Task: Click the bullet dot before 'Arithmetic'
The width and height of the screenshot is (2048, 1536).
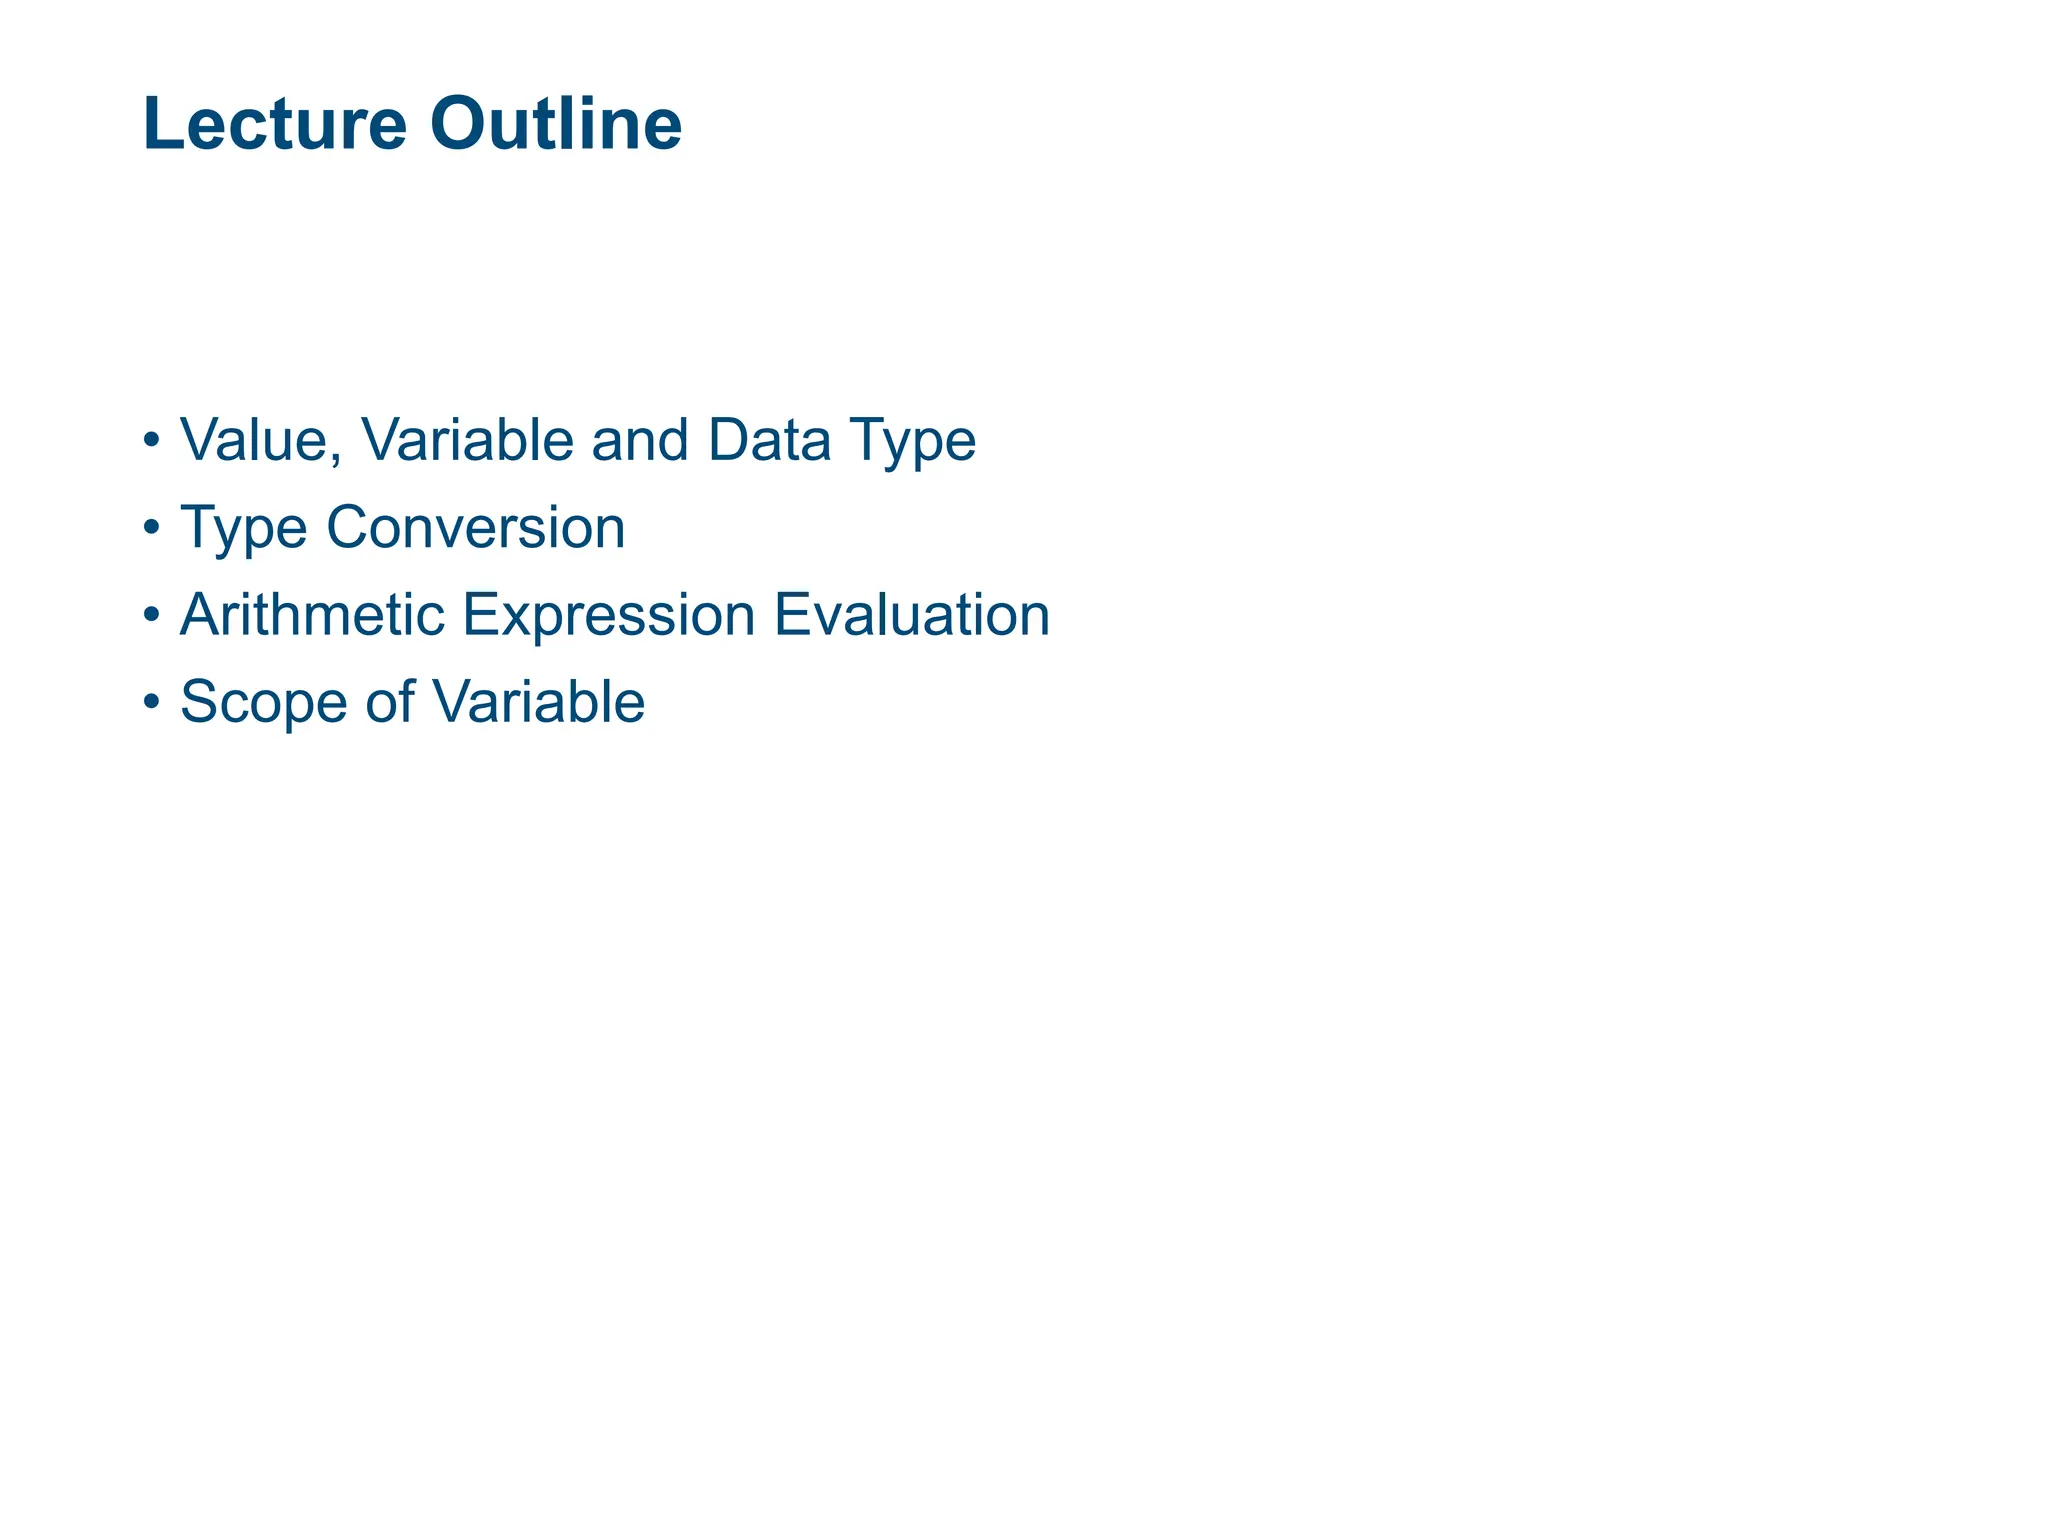Action: (x=151, y=614)
